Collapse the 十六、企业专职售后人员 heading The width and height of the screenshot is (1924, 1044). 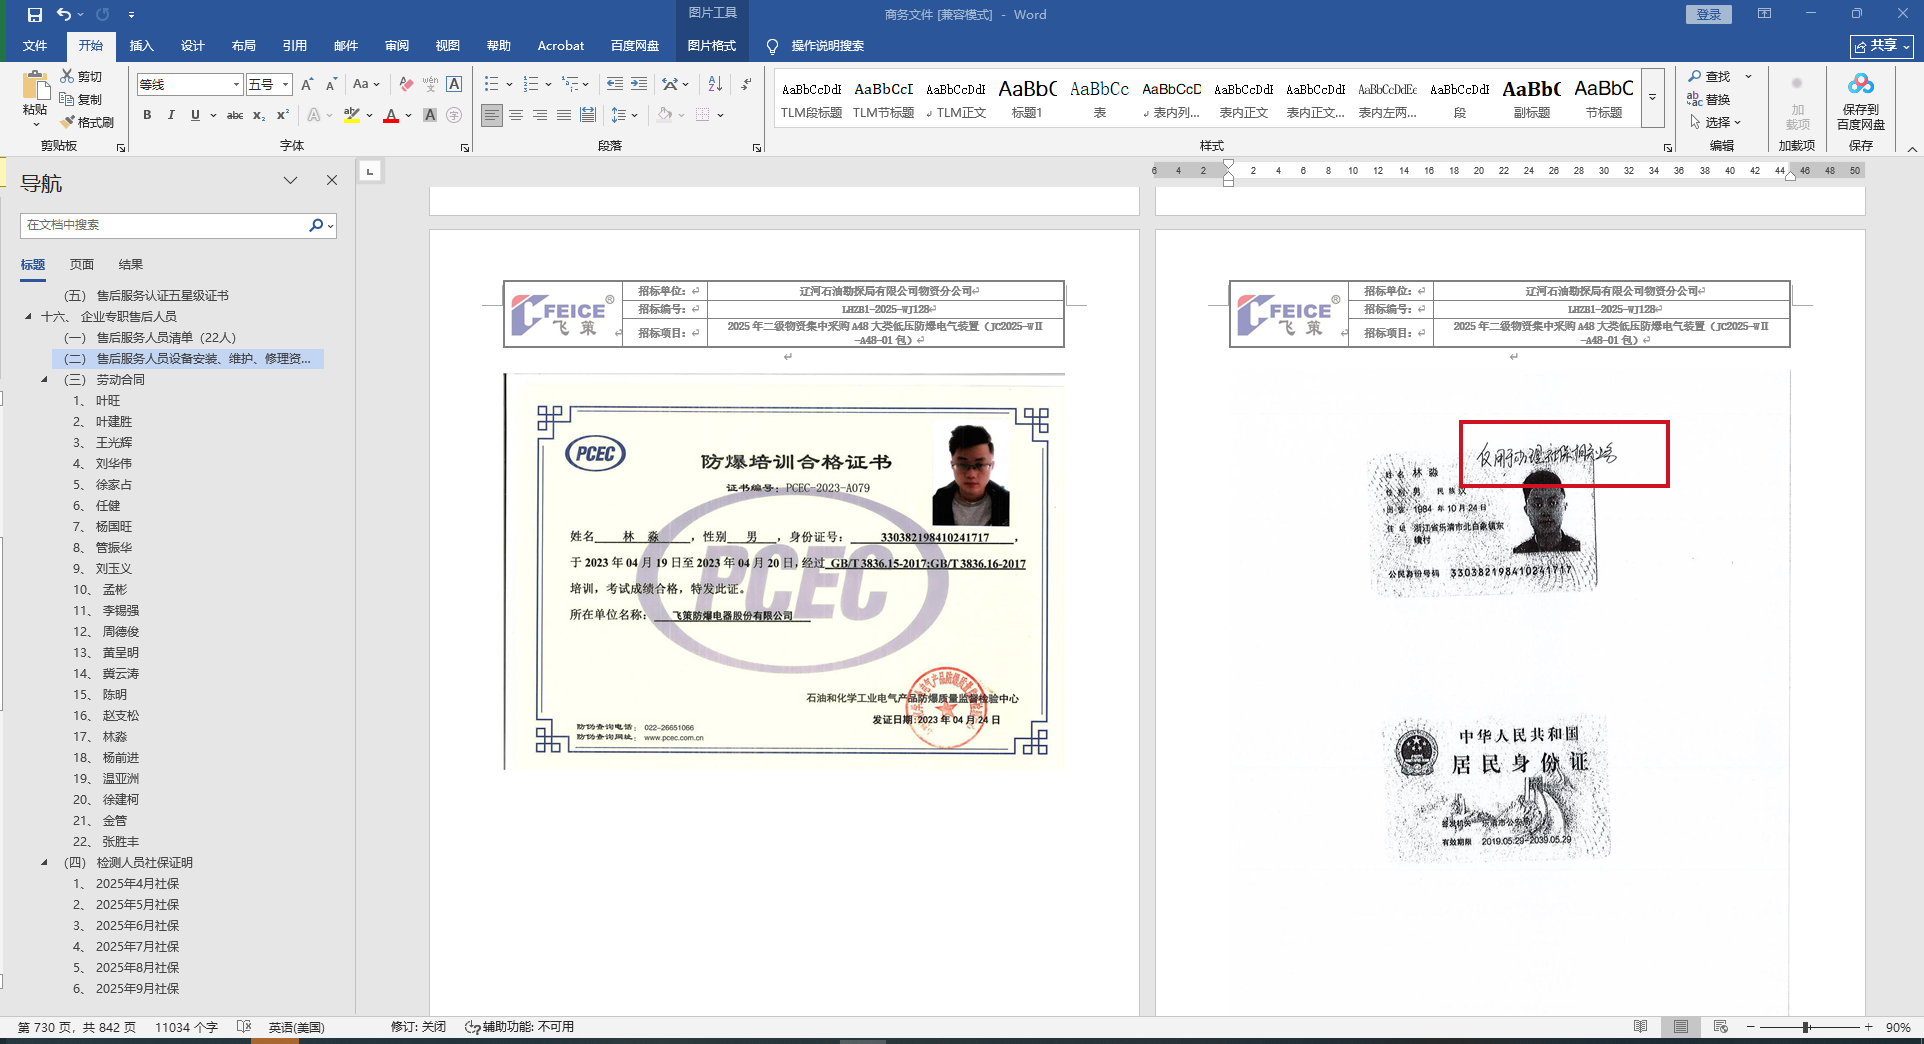click(x=28, y=316)
